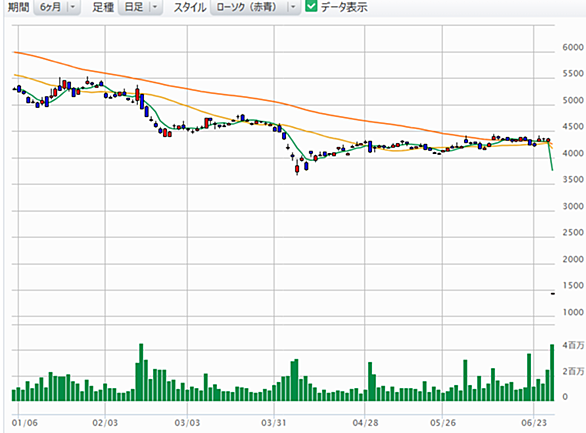Click the 6000 price axis label
The width and height of the screenshot is (586, 433).
[x=573, y=47]
